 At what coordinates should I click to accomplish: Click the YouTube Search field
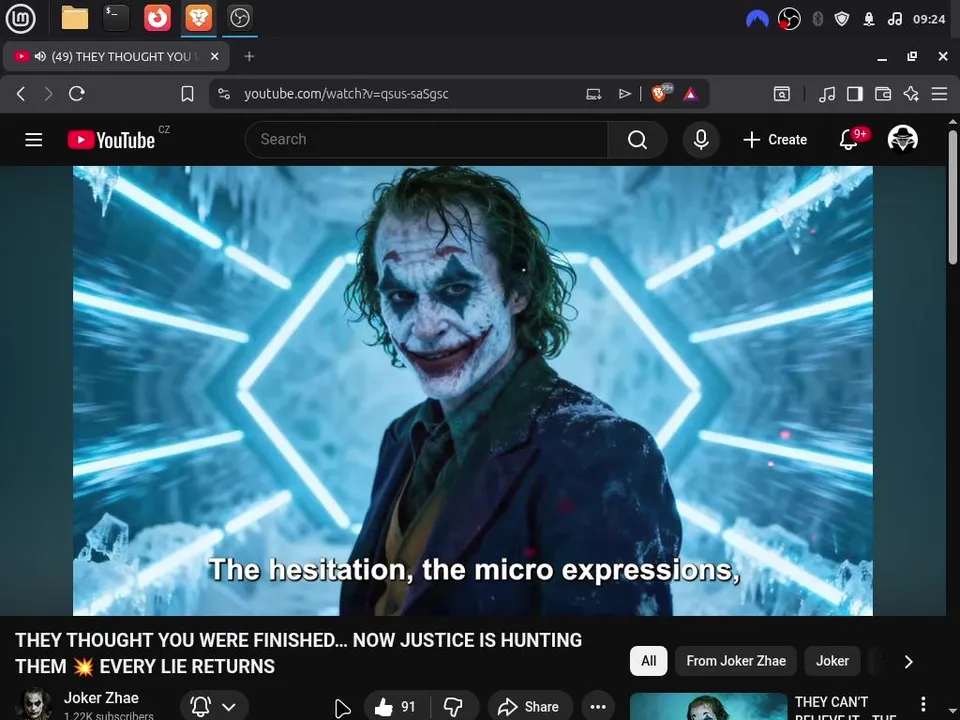(427, 140)
